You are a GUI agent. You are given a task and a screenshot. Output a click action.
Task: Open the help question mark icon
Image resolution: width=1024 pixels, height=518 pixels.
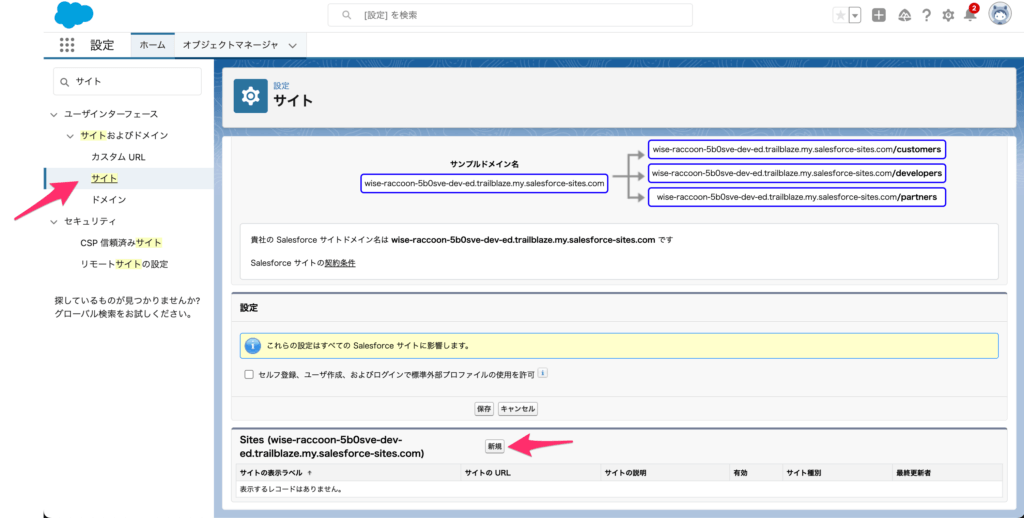coord(926,15)
